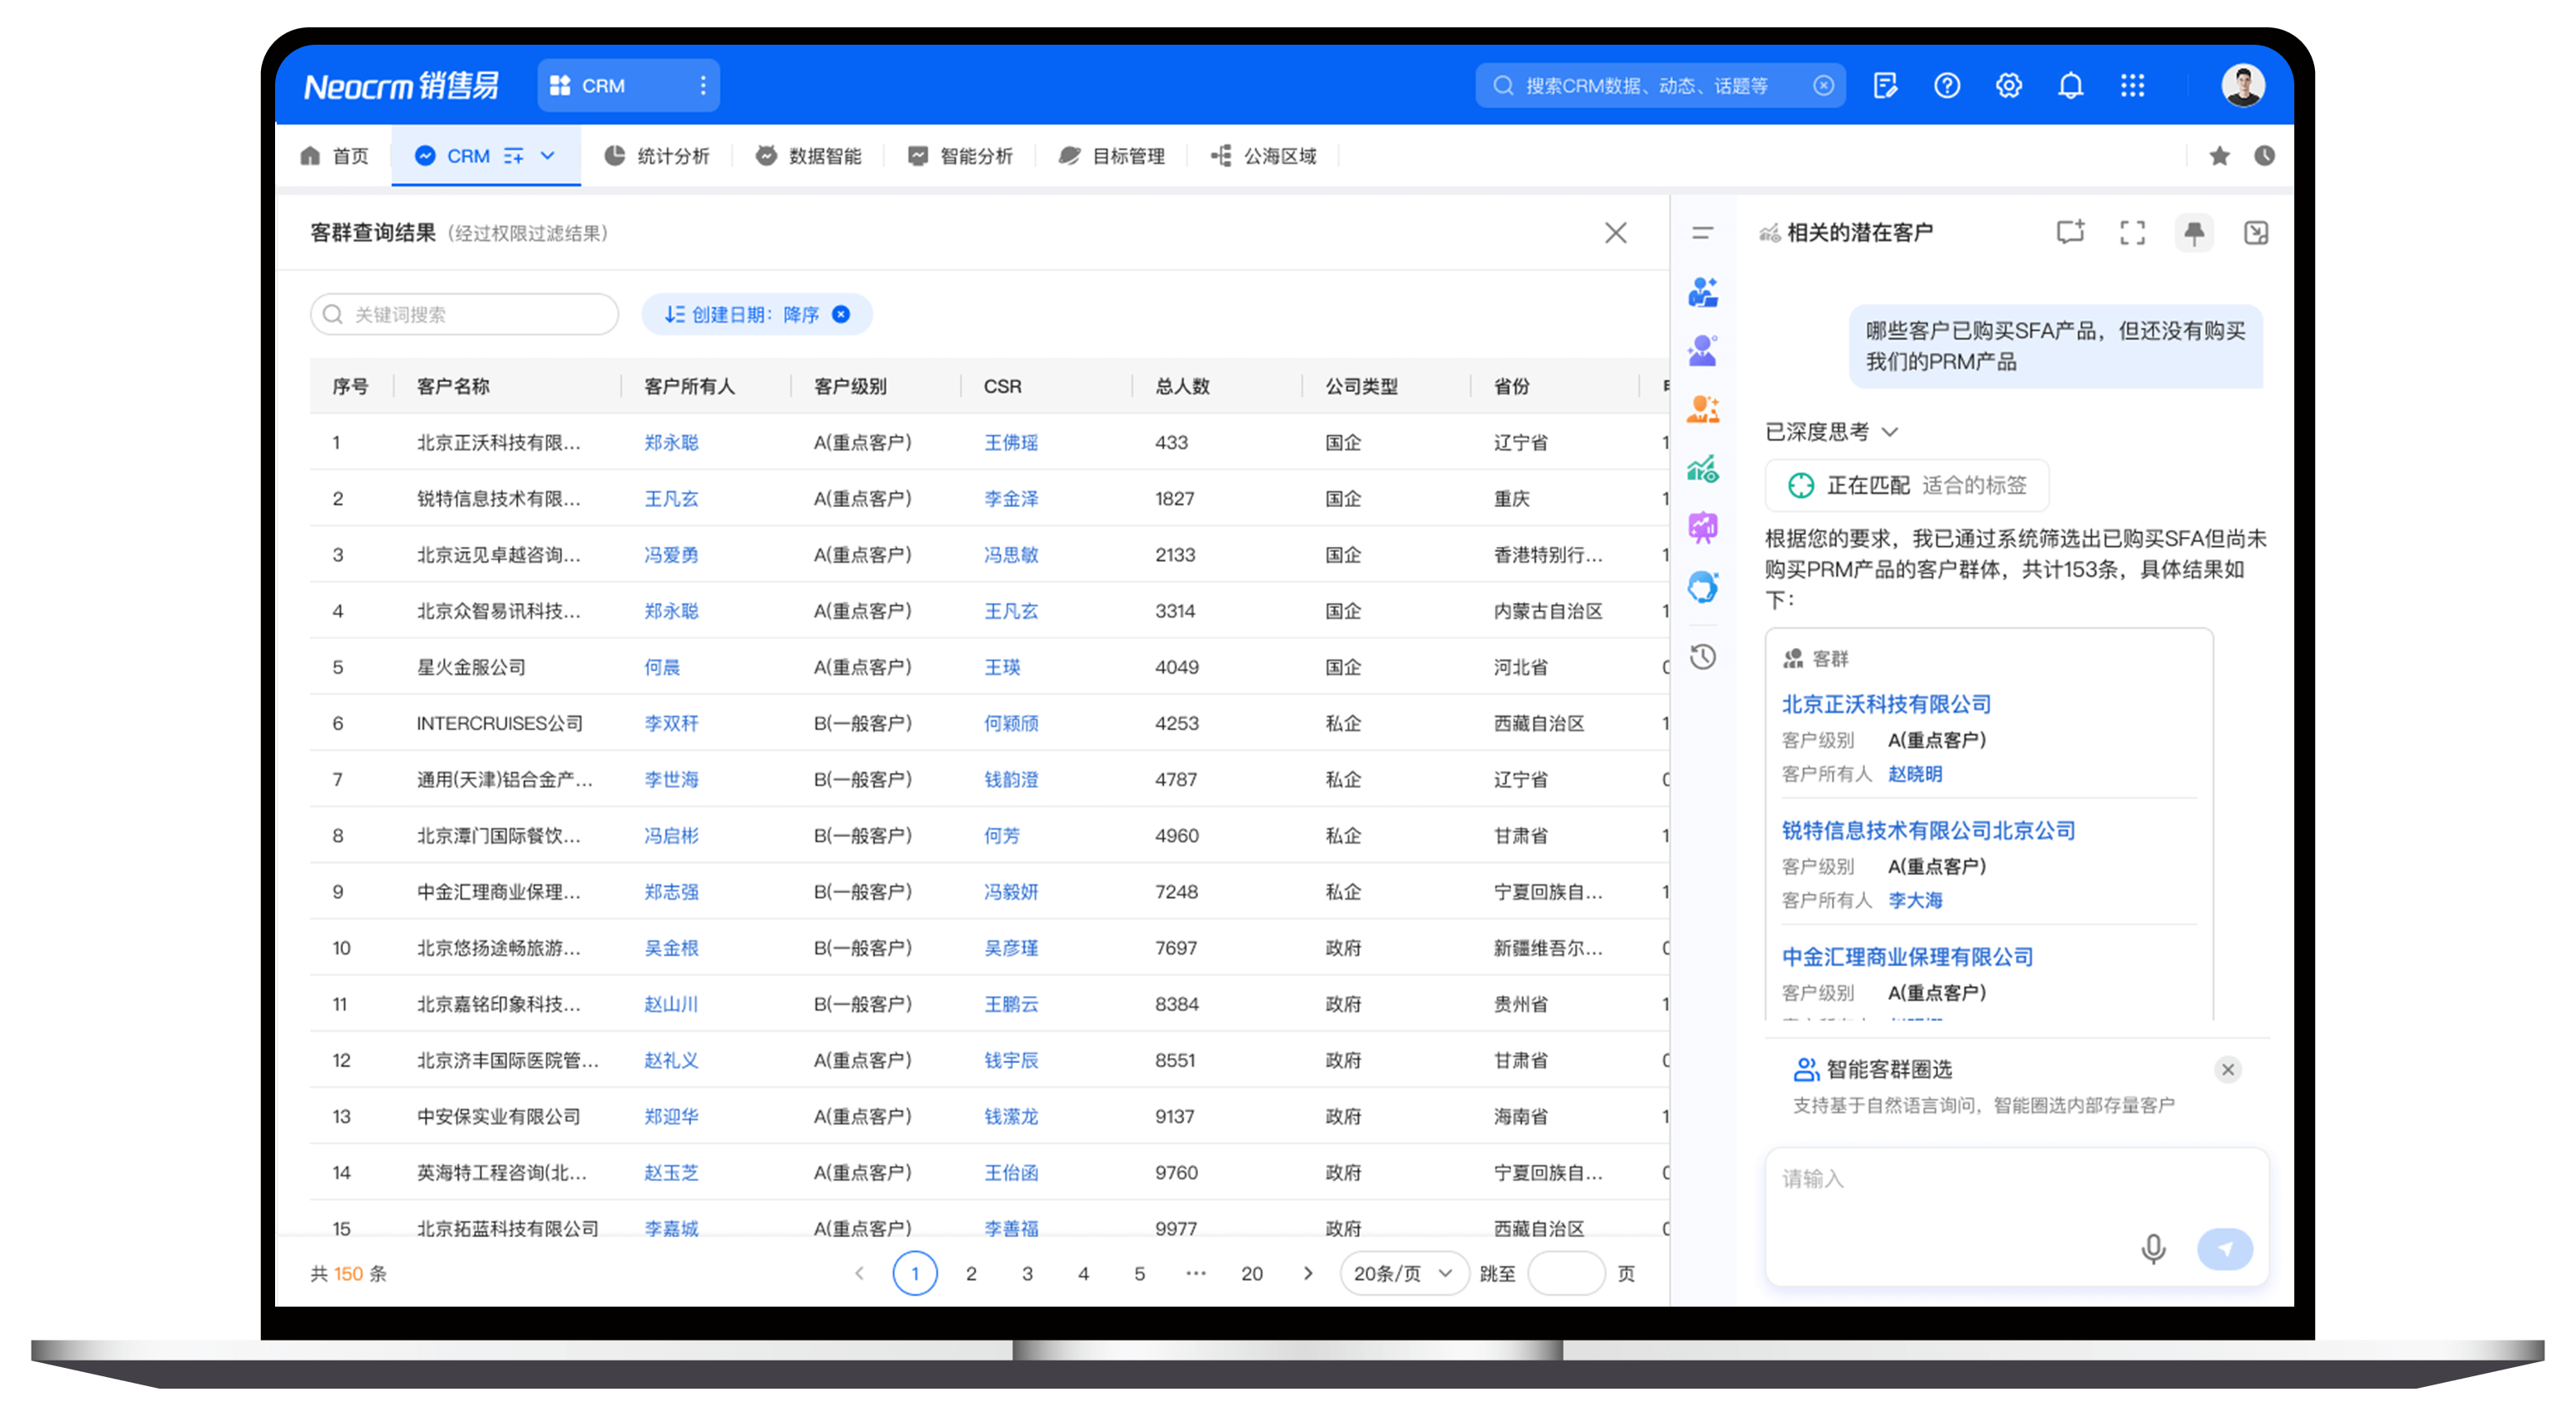Collapse the assistant sidebar menu icon

(x=1702, y=233)
